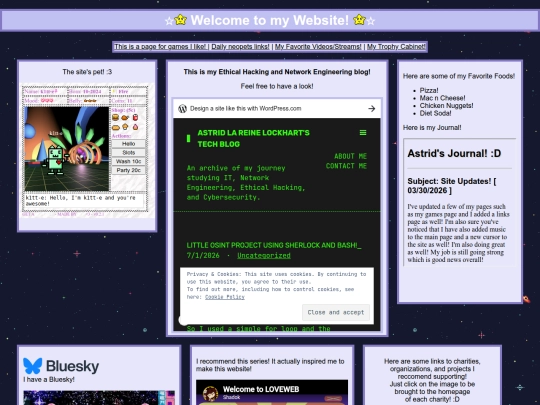The image size is (540, 405).
Task: Open Daily neopets links page
Action: [240, 46]
